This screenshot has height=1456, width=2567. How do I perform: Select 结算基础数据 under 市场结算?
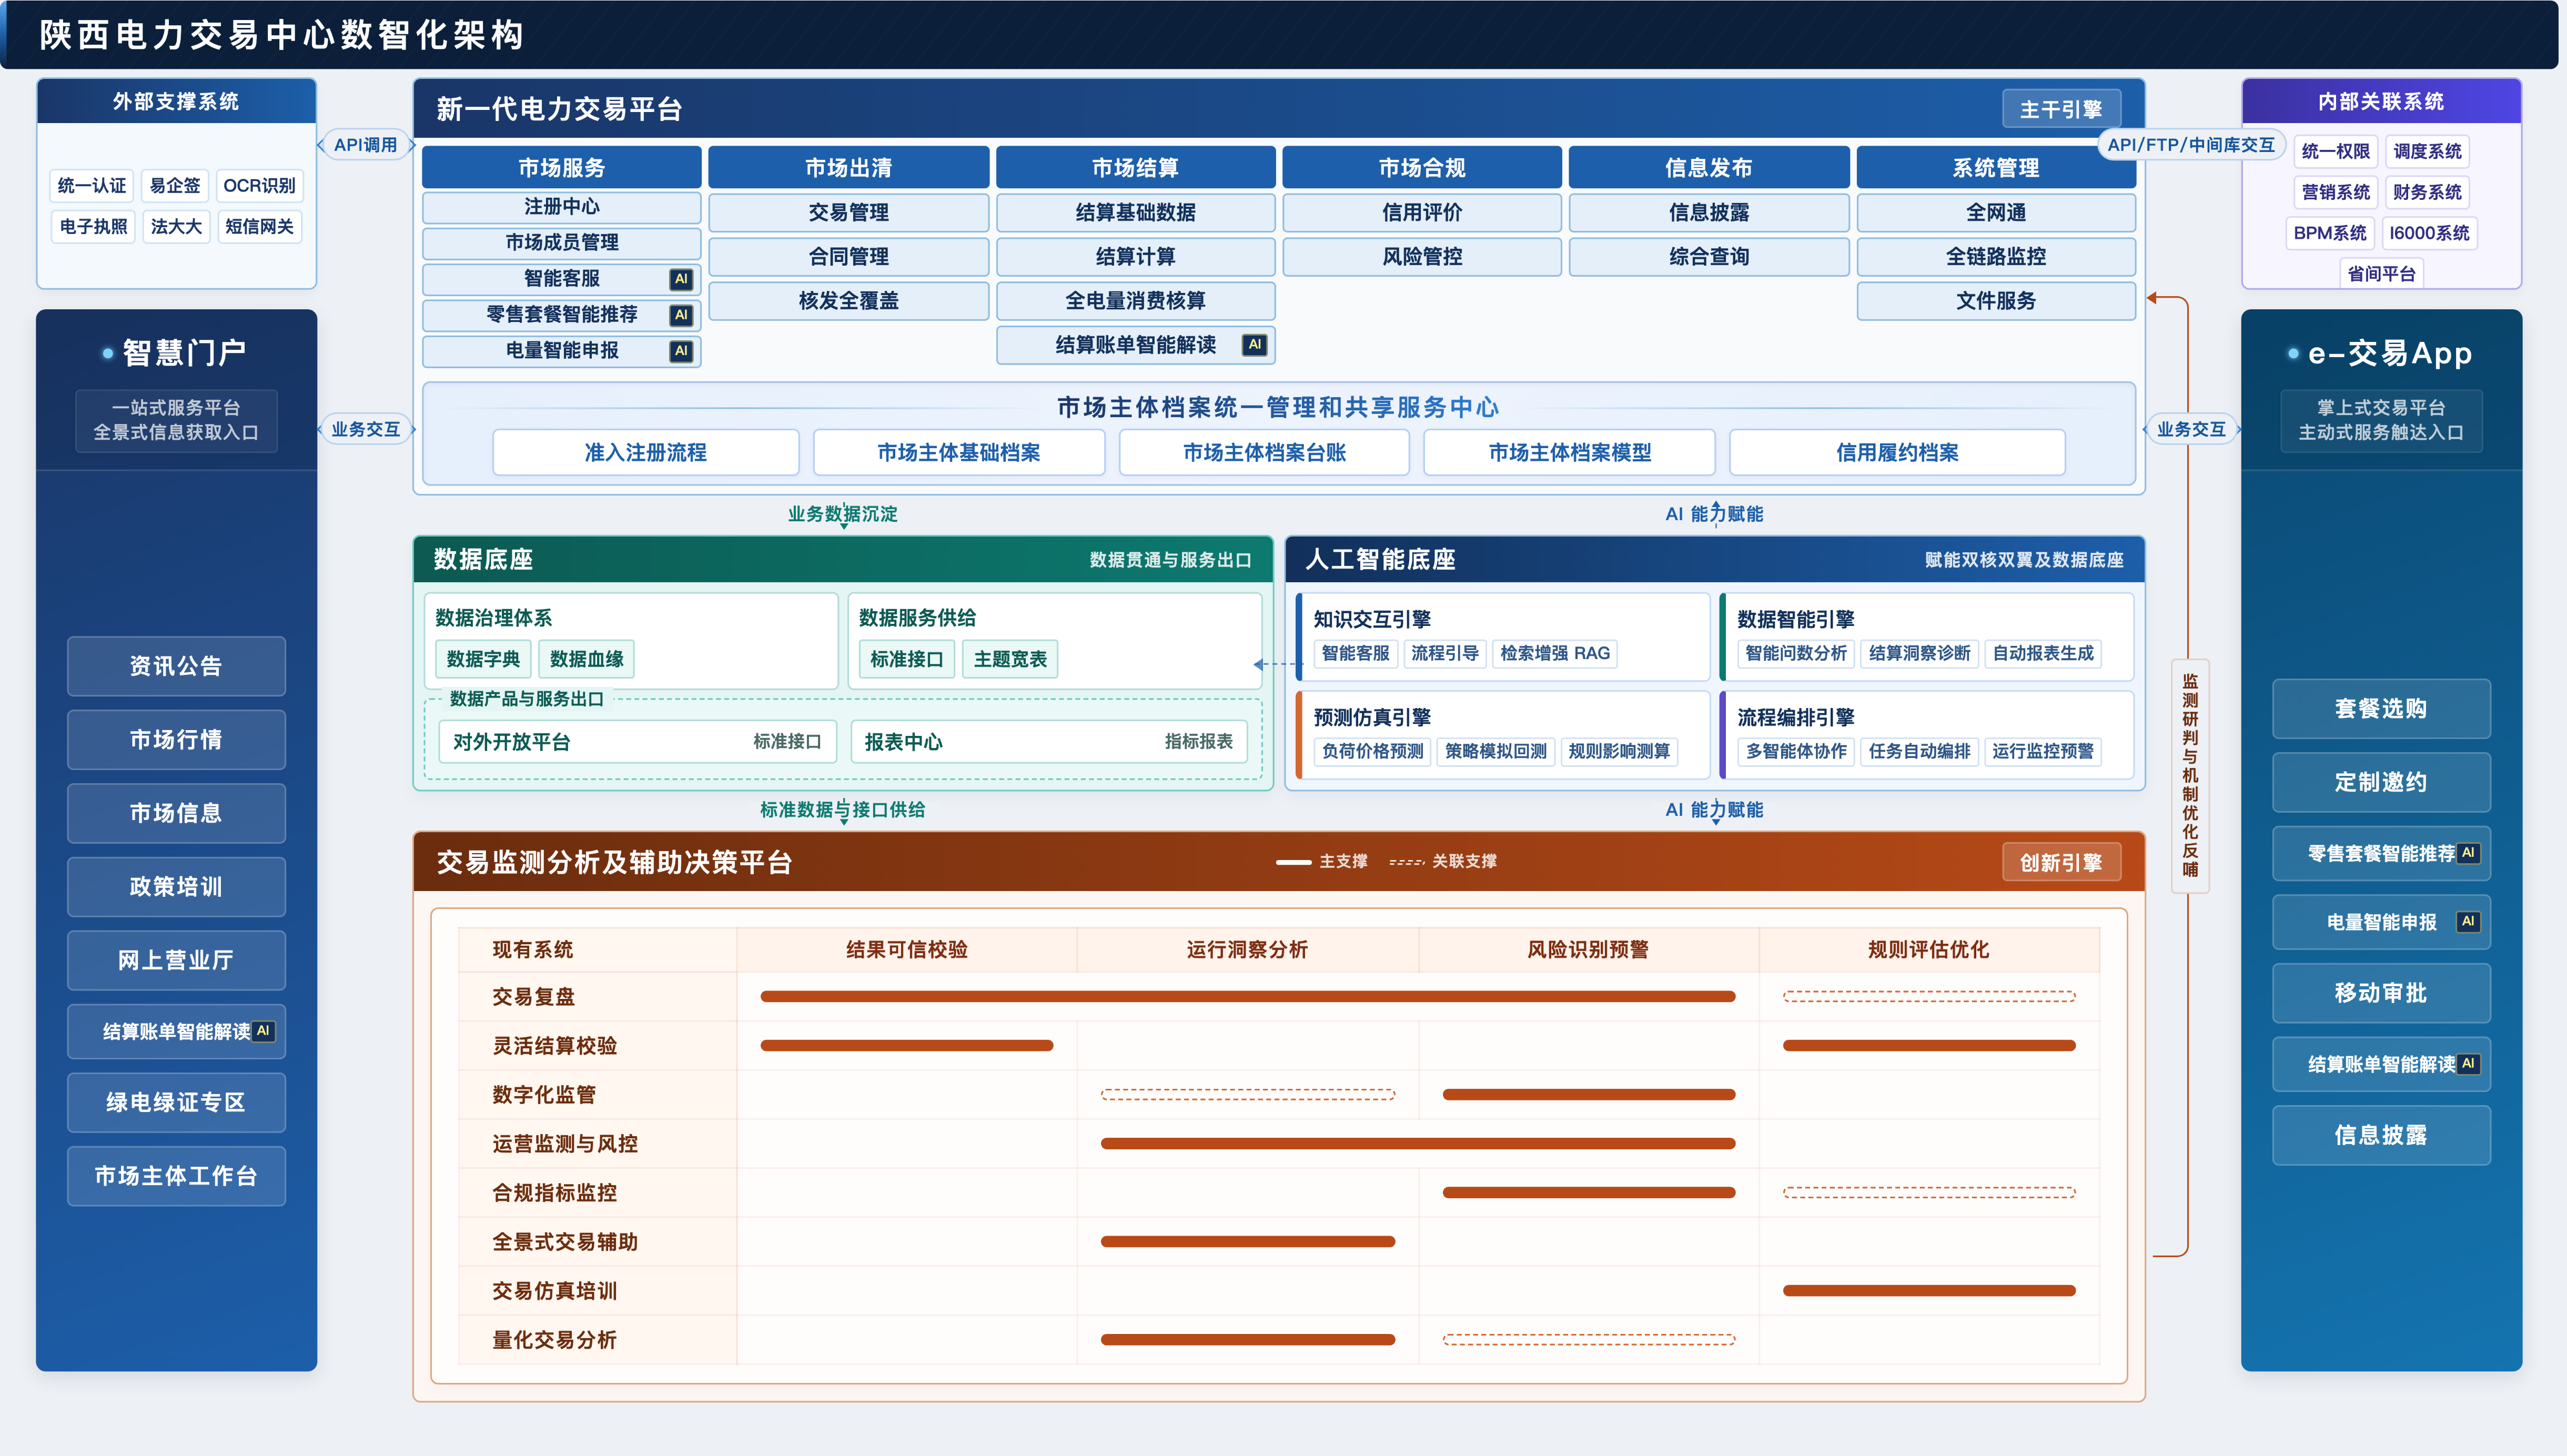coord(1135,213)
